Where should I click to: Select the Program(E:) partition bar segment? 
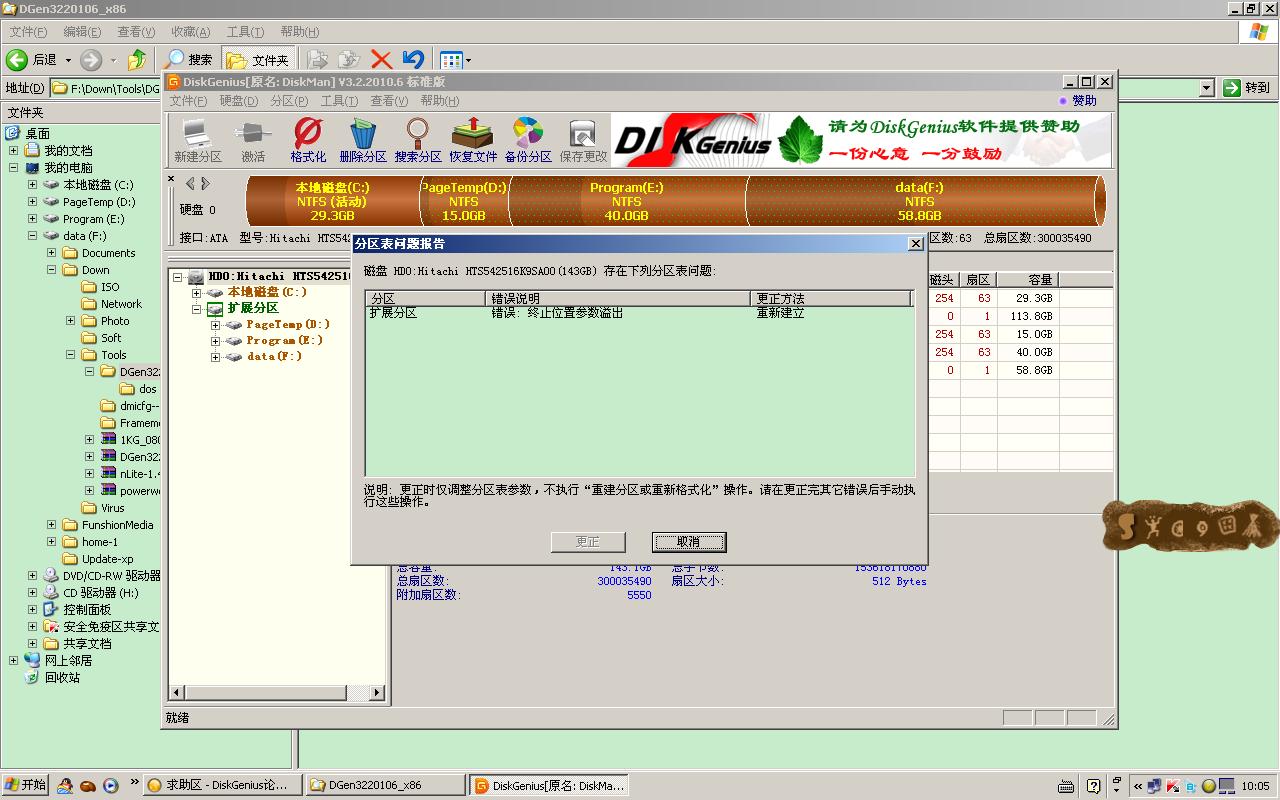click(627, 201)
